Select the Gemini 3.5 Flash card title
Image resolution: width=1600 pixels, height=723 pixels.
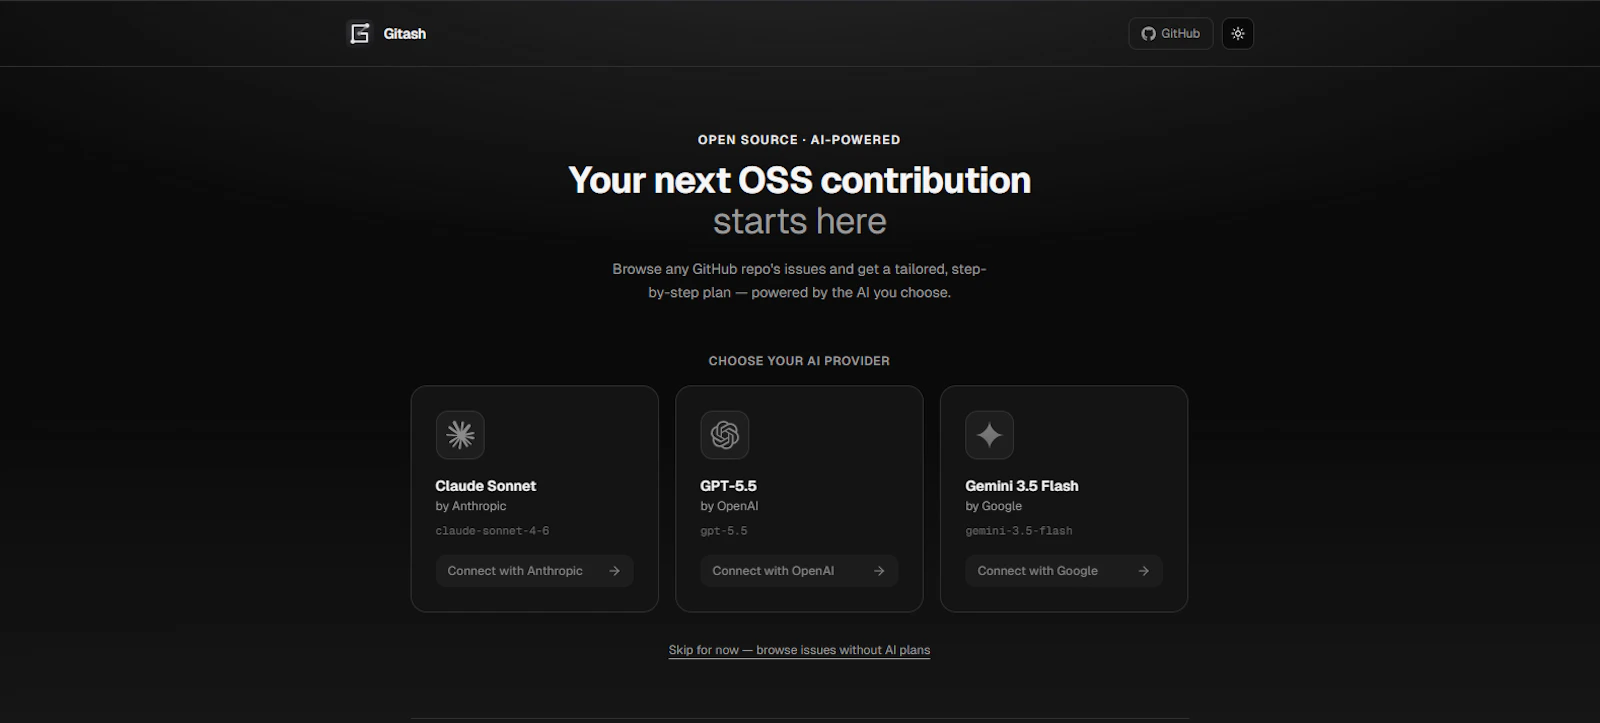click(1022, 486)
